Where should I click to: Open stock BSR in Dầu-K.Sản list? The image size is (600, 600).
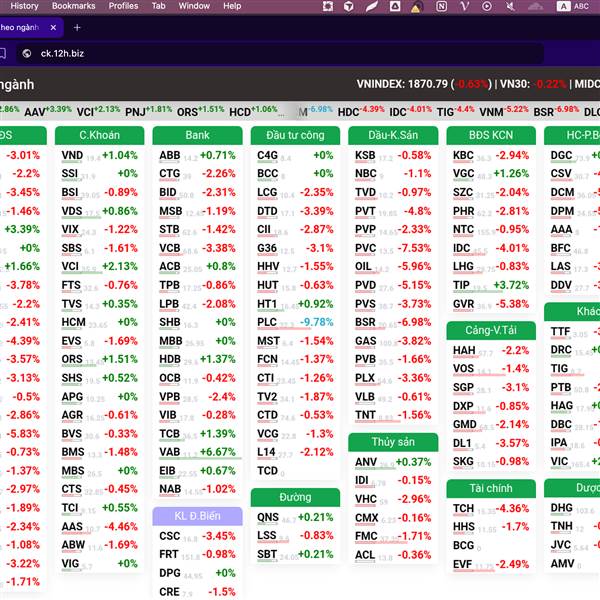[365, 323]
